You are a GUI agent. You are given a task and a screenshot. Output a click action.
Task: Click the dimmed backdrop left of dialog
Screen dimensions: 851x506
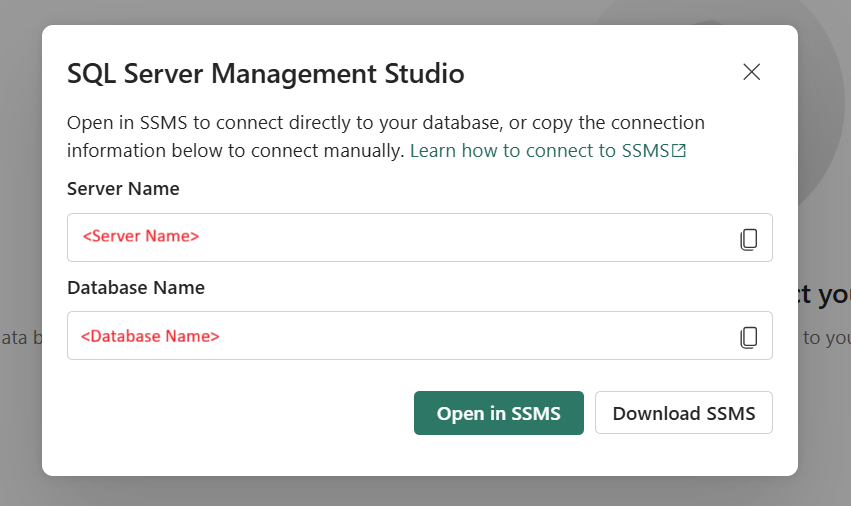click(x=20, y=200)
